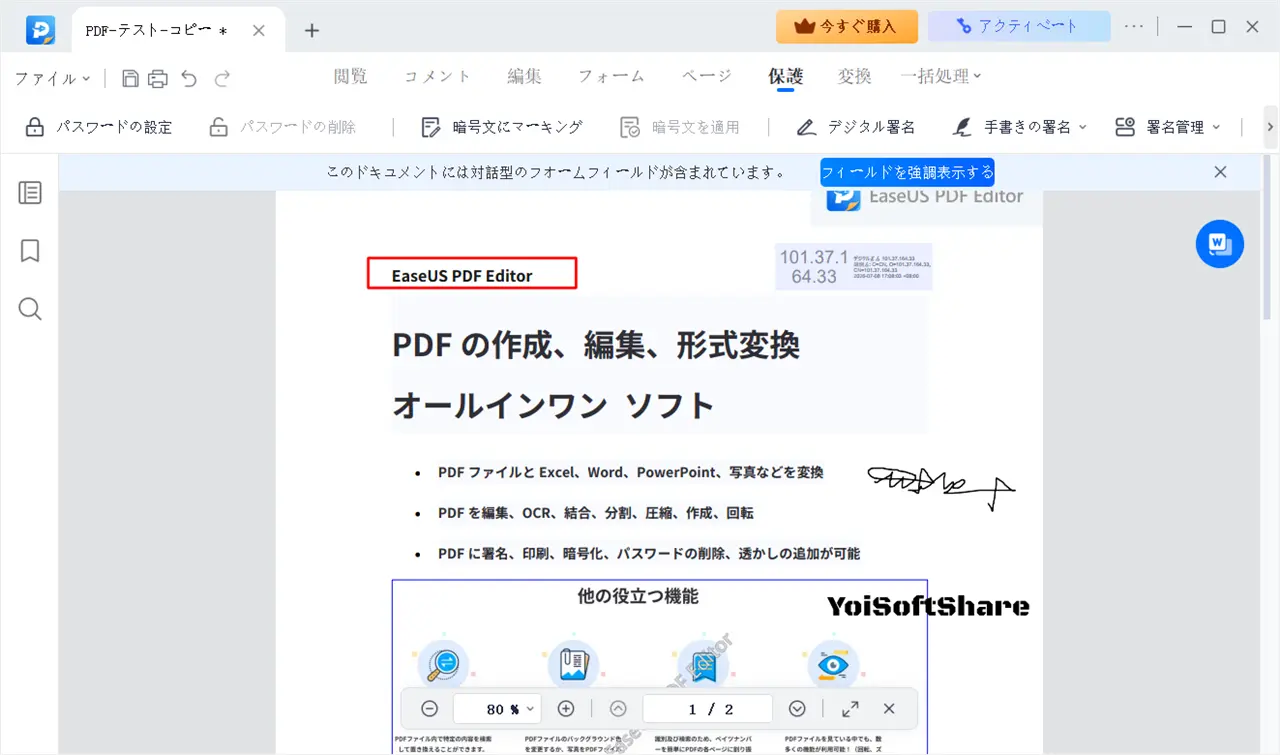Screen dimensions: 1280x755
Task: Switch to the 変換 tab
Action: click(x=854, y=76)
